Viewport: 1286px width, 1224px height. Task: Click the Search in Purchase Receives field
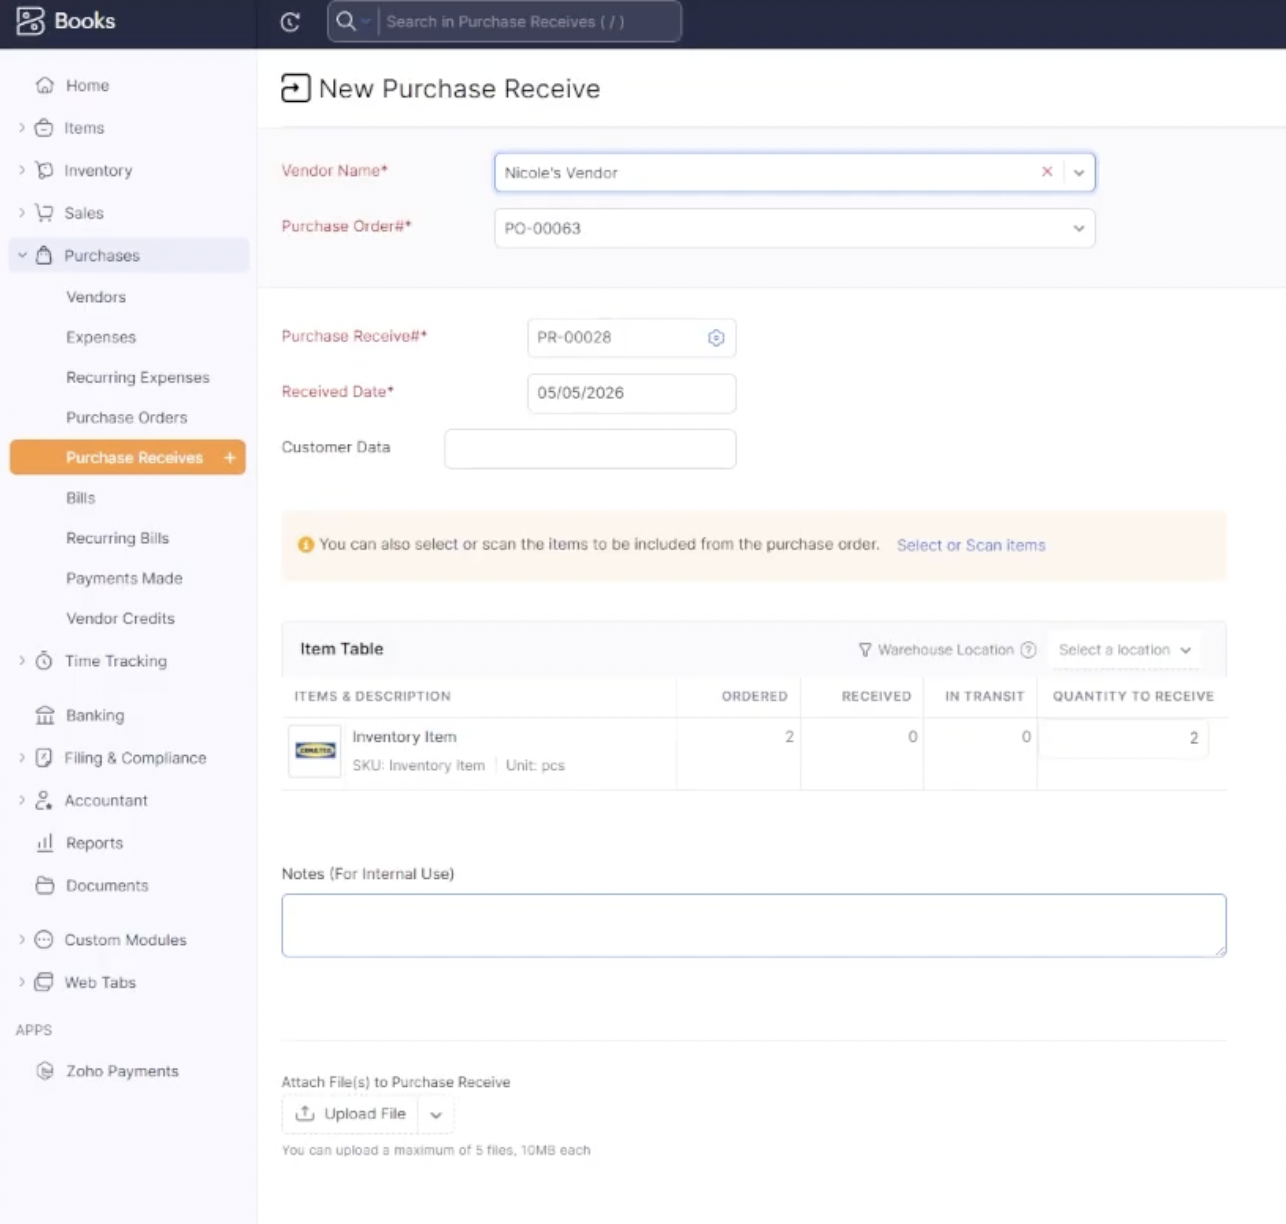click(x=528, y=22)
